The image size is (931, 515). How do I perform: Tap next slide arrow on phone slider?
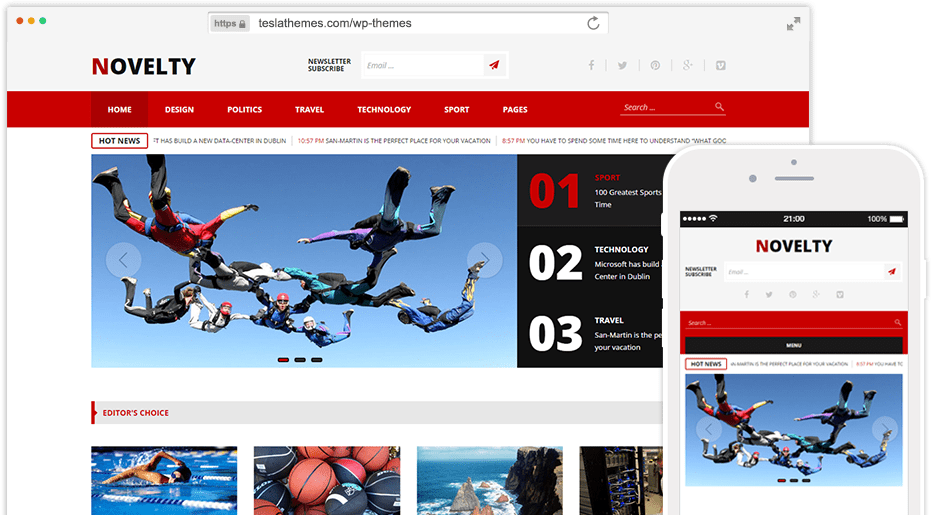(x=885, y=429)
